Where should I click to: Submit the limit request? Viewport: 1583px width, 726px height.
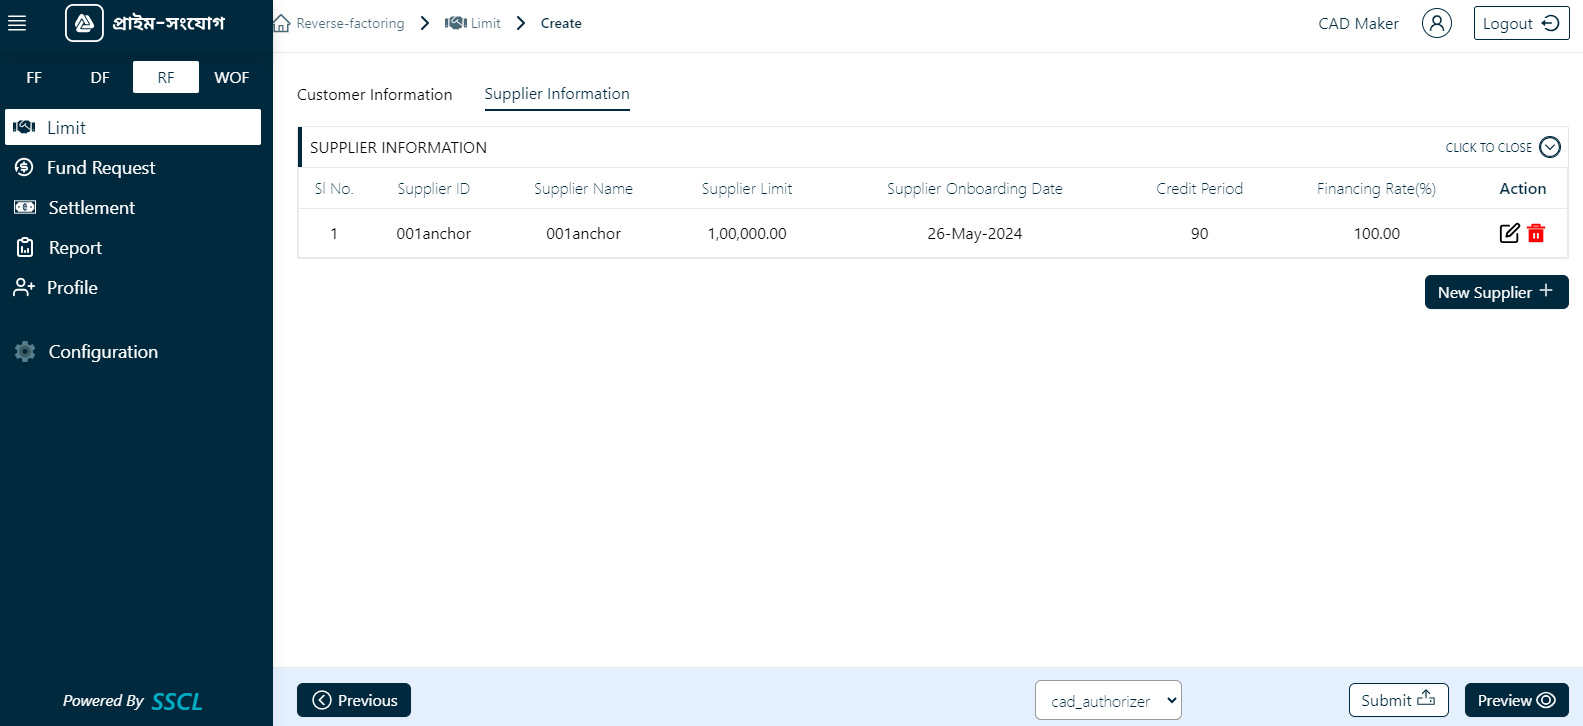click(x=1398, y=700)
